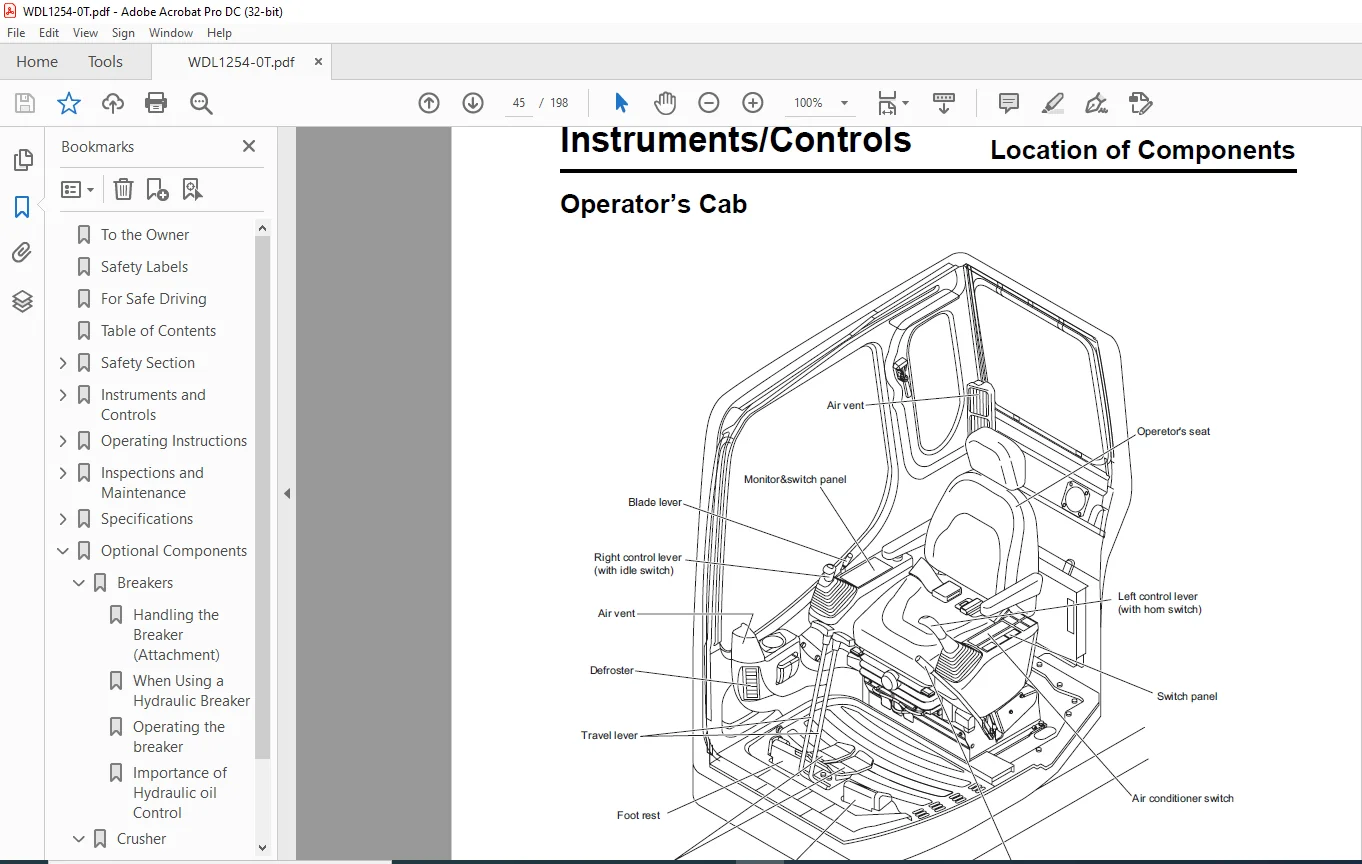Viewport: 1362px width, 864px height.
Task: Open the Table of Contents bookmark
Action: pyautogui.click(x=158, y=331)
